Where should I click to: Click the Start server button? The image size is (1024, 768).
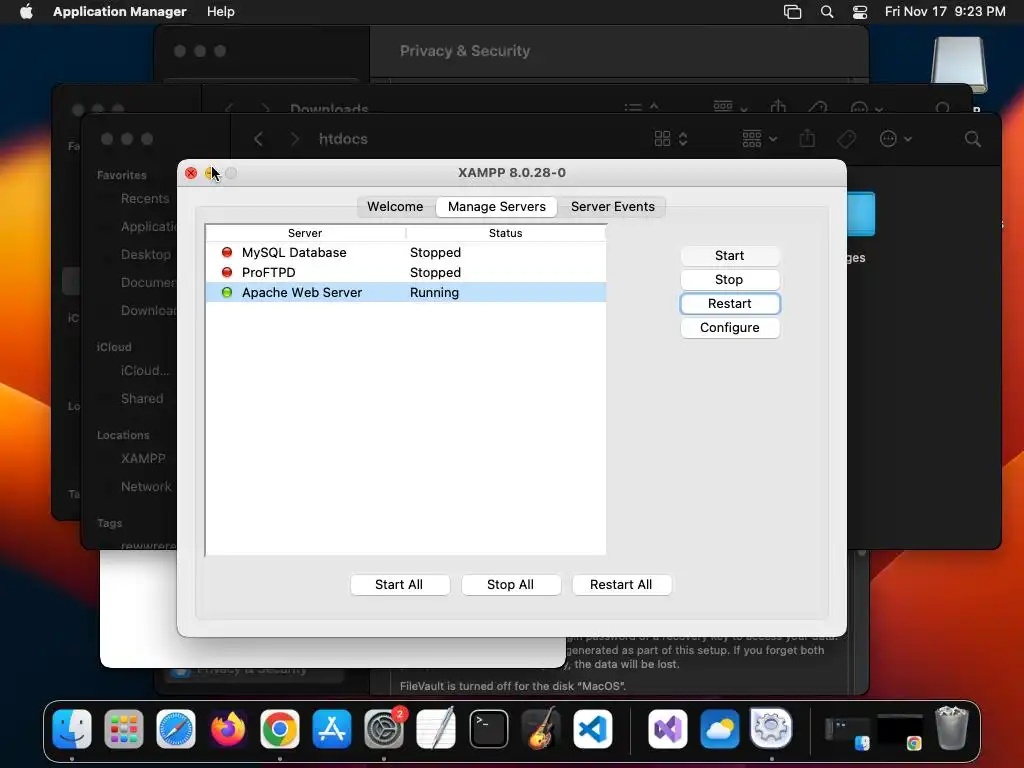pyautogui.click(x=729, y=255)
